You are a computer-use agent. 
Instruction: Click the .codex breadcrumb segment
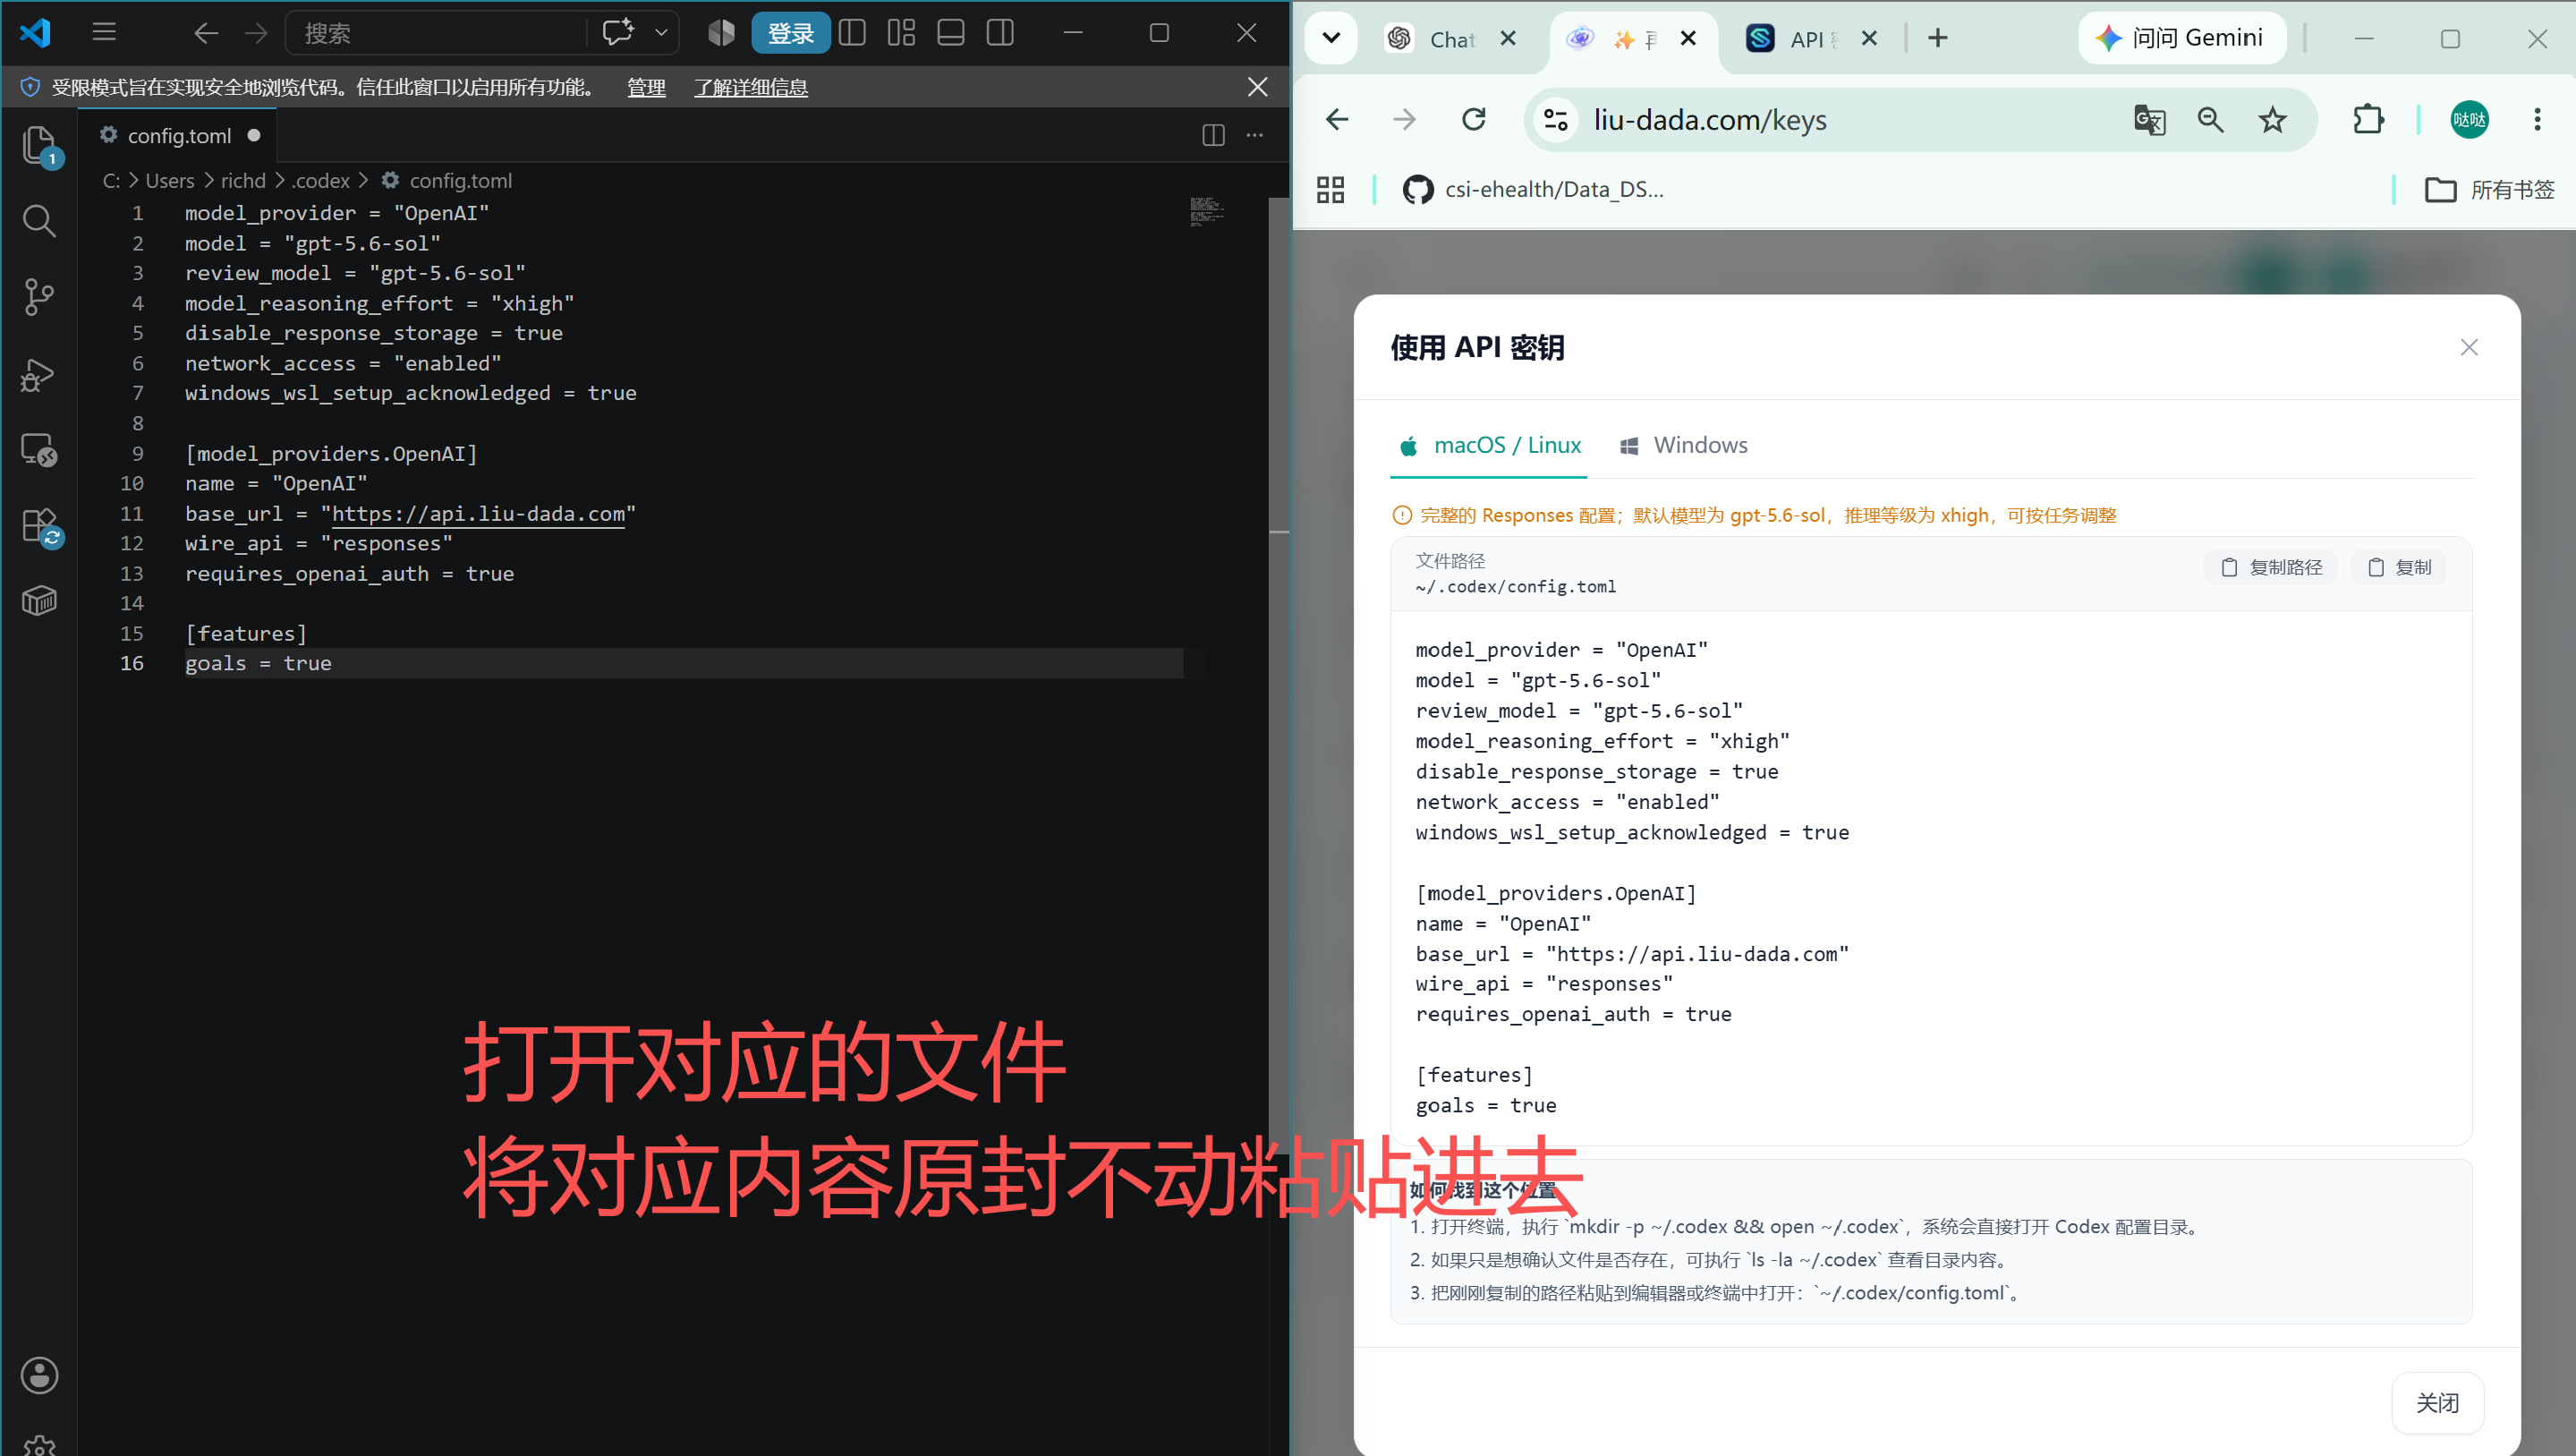click(321, 181)
